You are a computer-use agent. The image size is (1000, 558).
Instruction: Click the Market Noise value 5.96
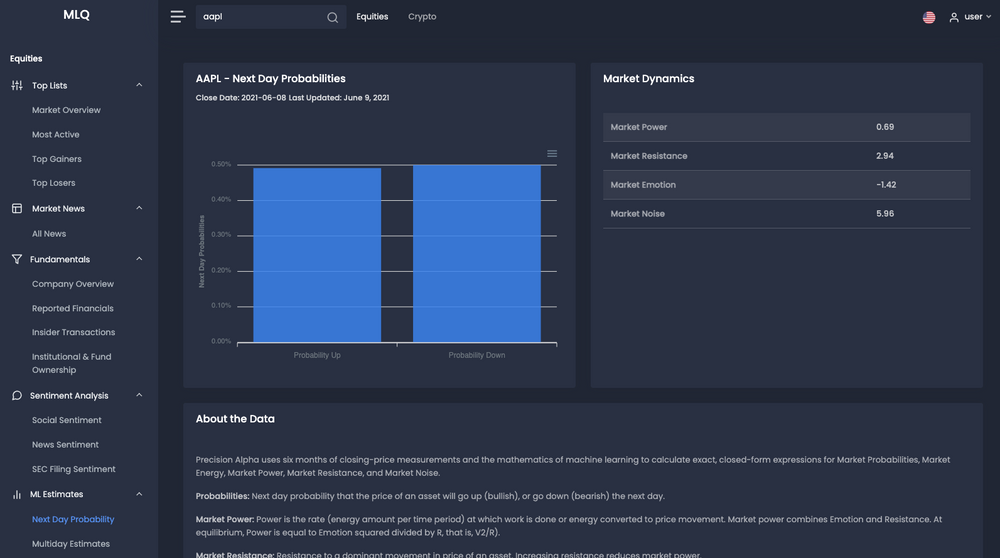click(x=885, y=214)
